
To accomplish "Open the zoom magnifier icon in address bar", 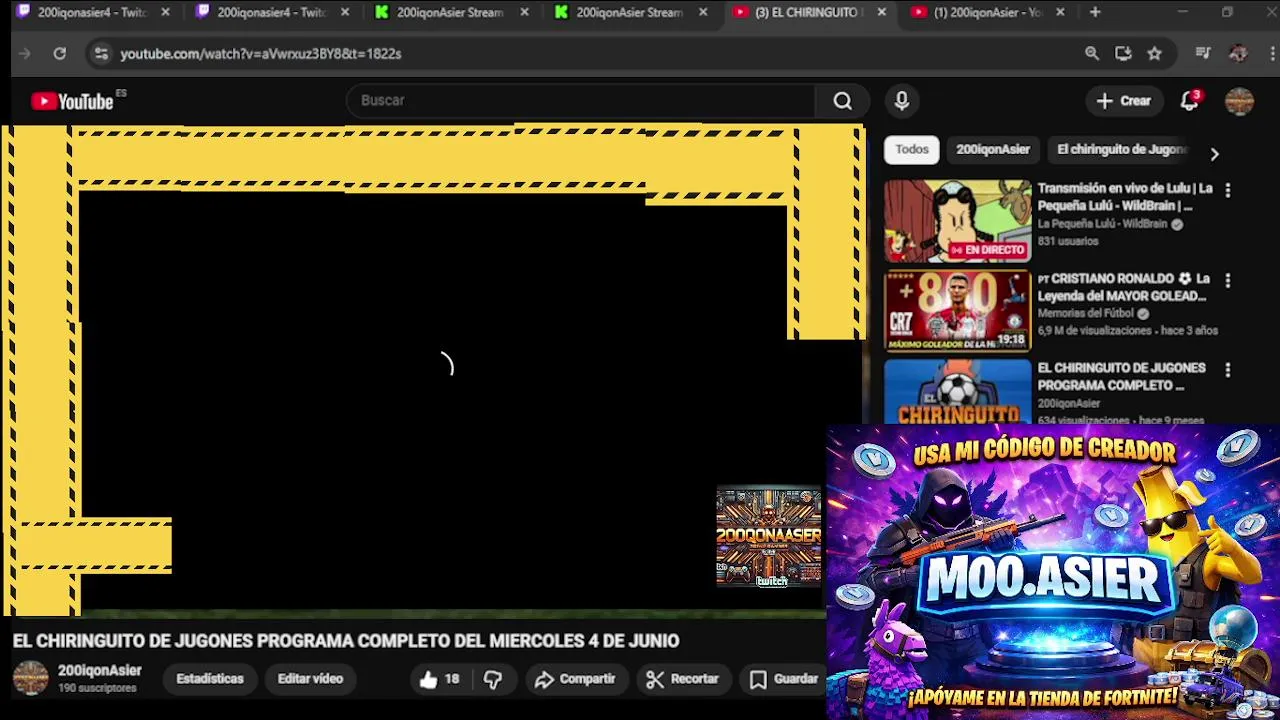I will click(x=1092, y=53).
